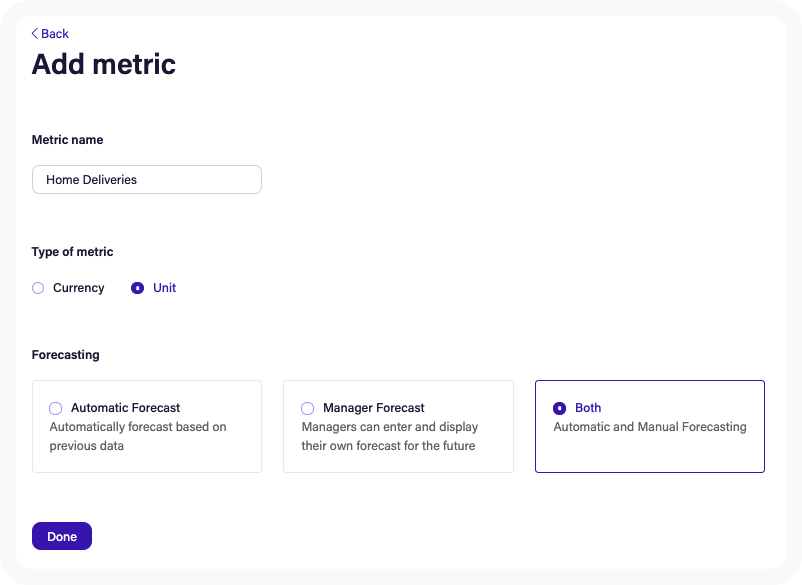Click the Automatic Forecast option card
The height and width of the screenshot is (585, 802).
146,426
